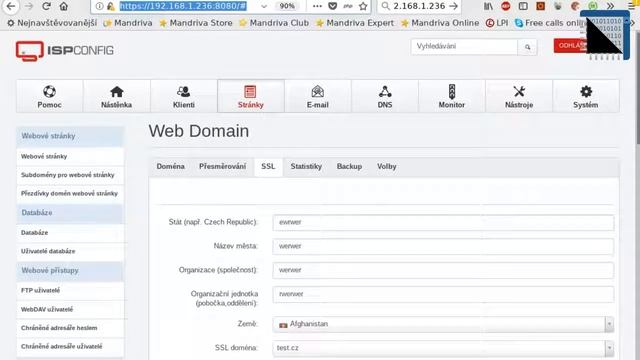Screen dimensions: 640x360
Task: Click the Organizace (společnost) field
Action: (443, 271)
